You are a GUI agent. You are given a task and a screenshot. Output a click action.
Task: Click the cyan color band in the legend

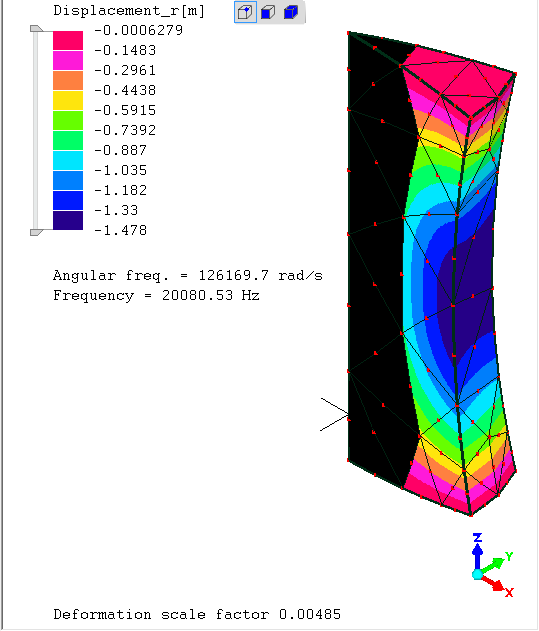(68, 160)
